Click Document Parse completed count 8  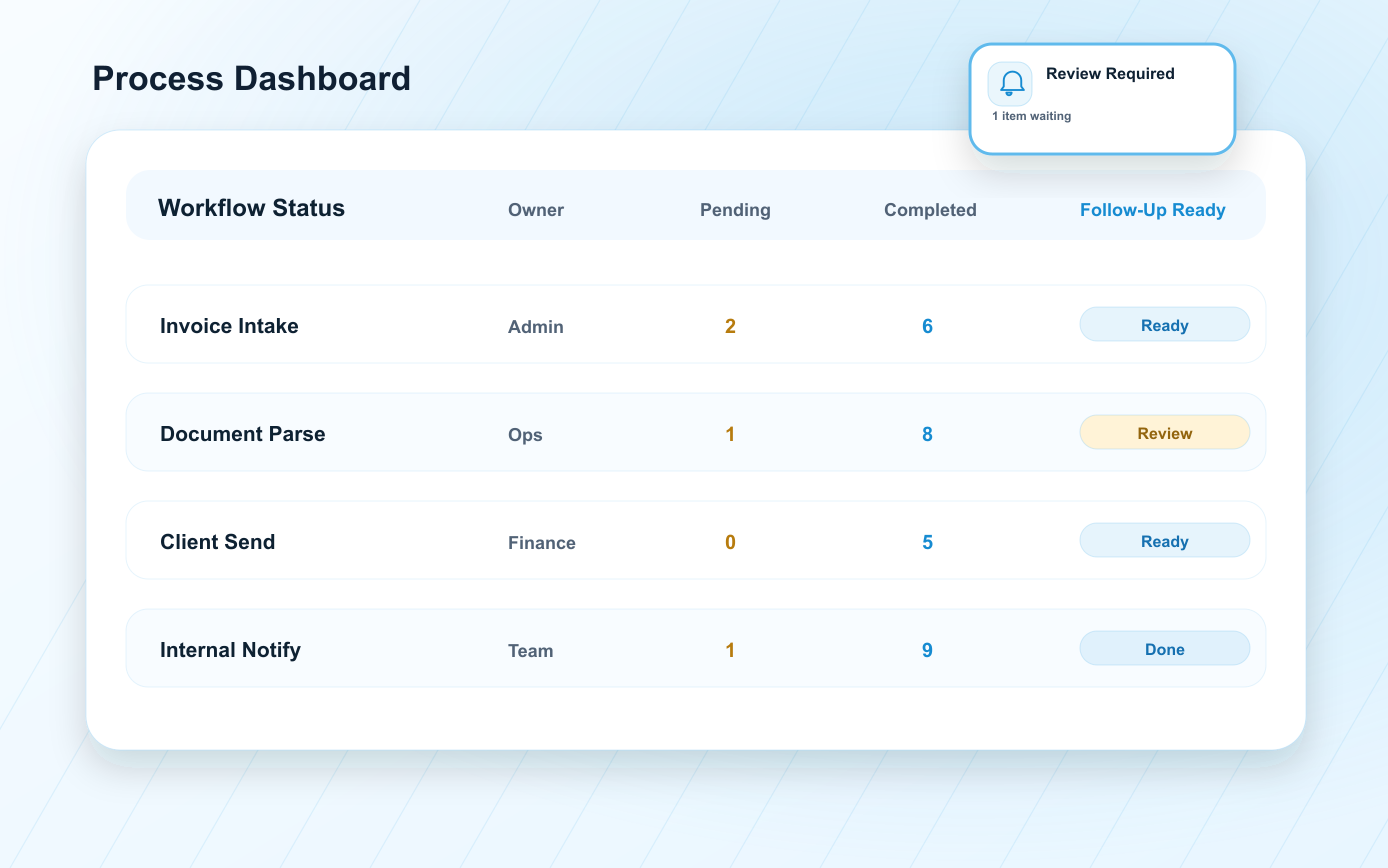(x=927, y=434)
